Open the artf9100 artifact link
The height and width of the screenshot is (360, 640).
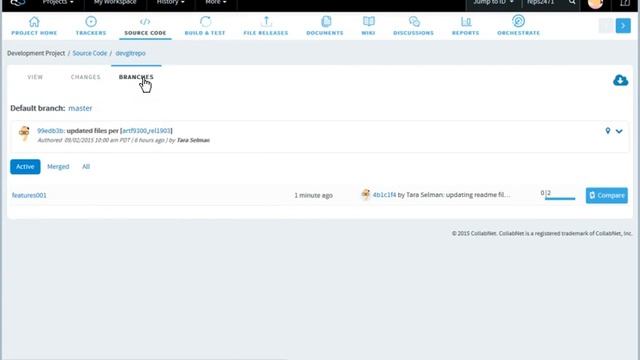pyautogui.click(x=134, y=131)
